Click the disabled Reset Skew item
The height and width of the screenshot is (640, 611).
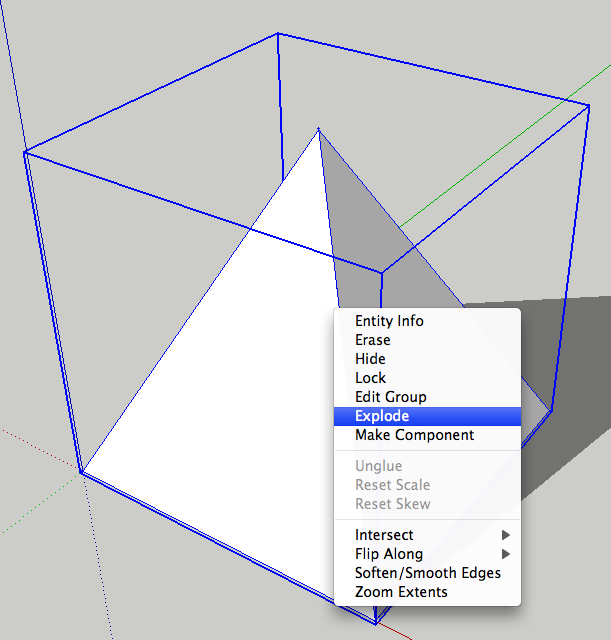click(392, 504)
